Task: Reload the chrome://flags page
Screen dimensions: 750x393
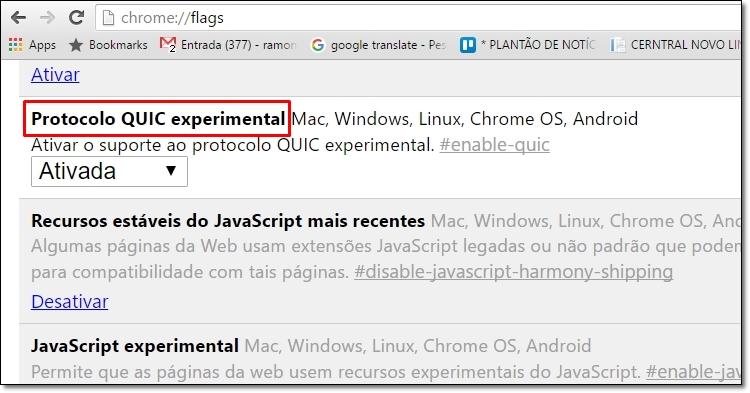Action: tap(77, 18)
